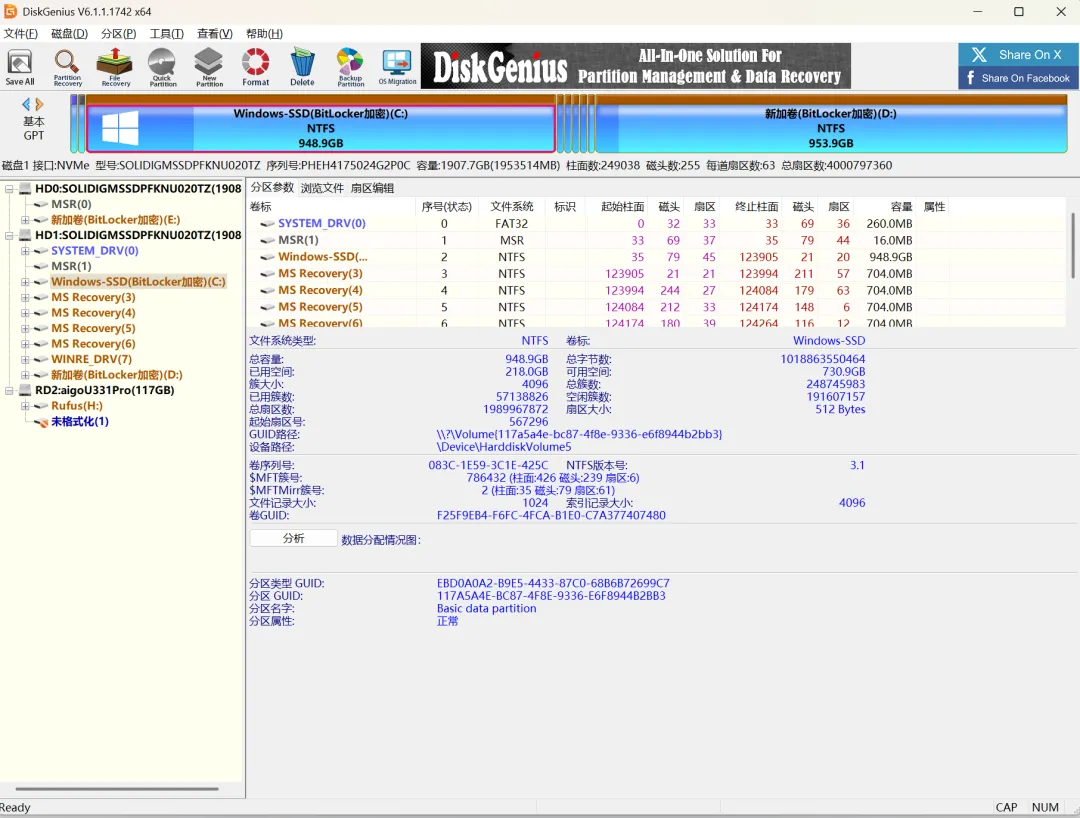1080x818 pixels.
Task: Click 文件系统 column header
Action: click(512, 207)
